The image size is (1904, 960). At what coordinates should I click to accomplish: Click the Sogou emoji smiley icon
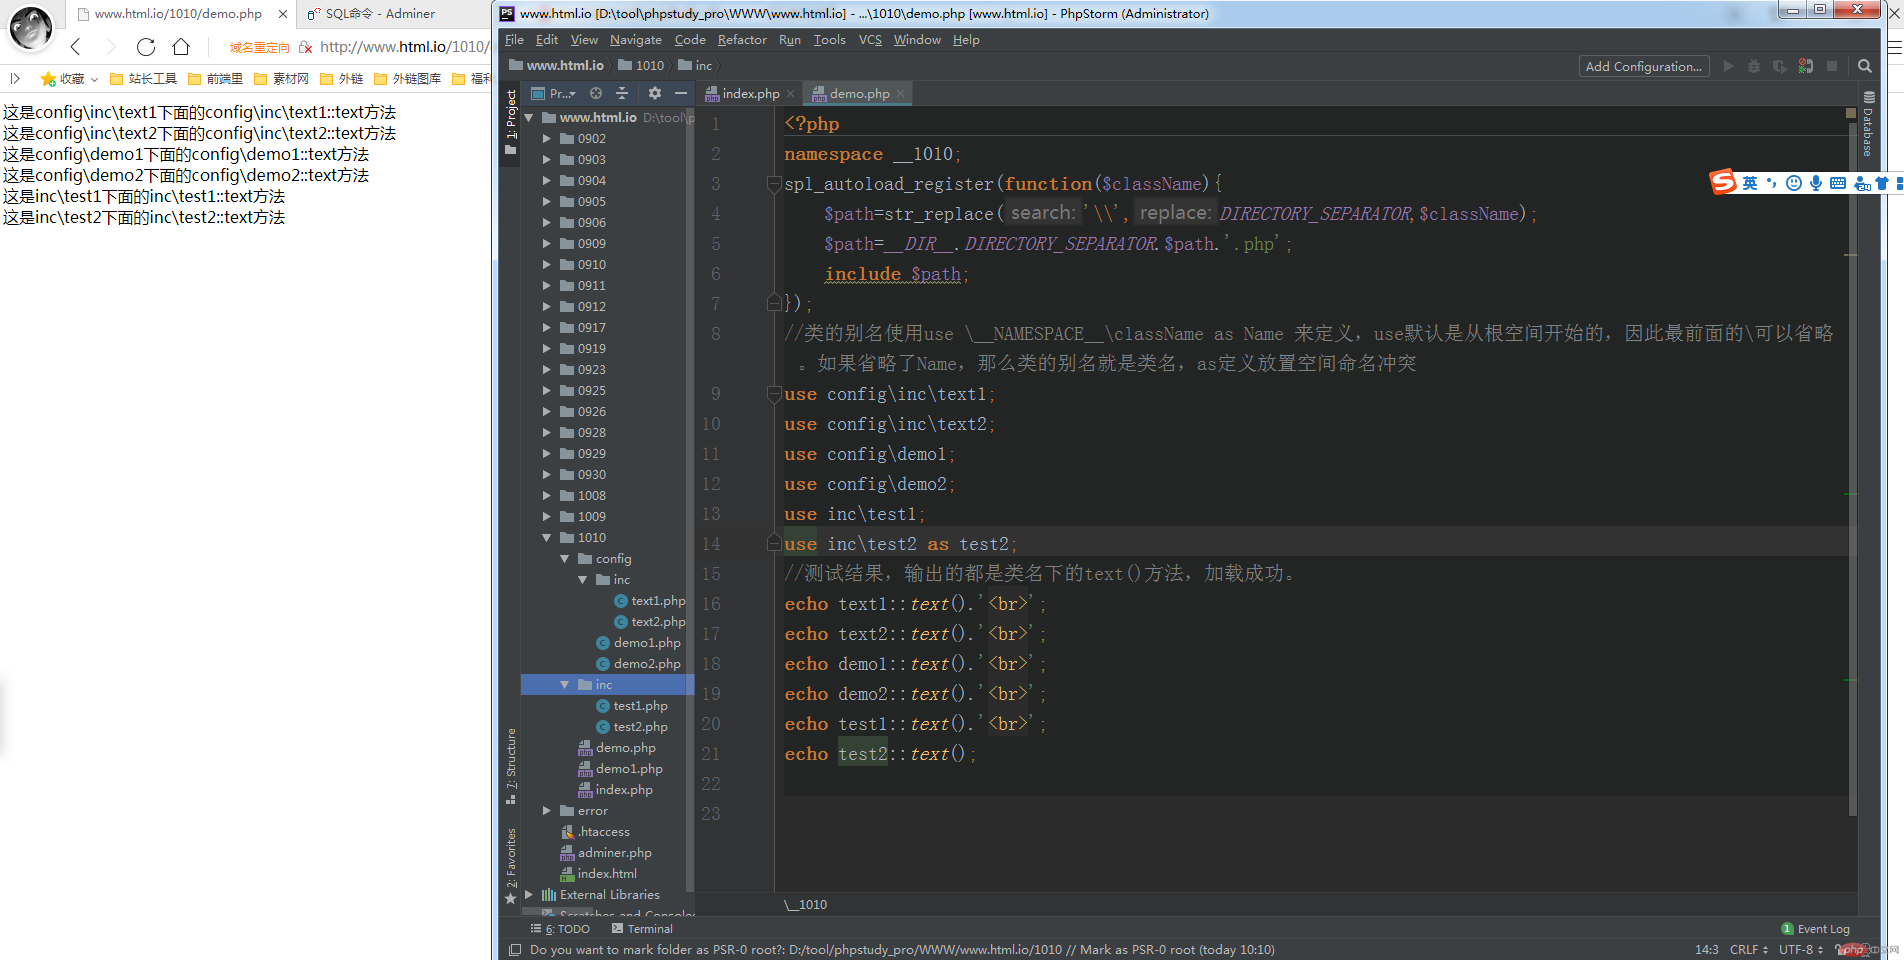point(1794,183)
